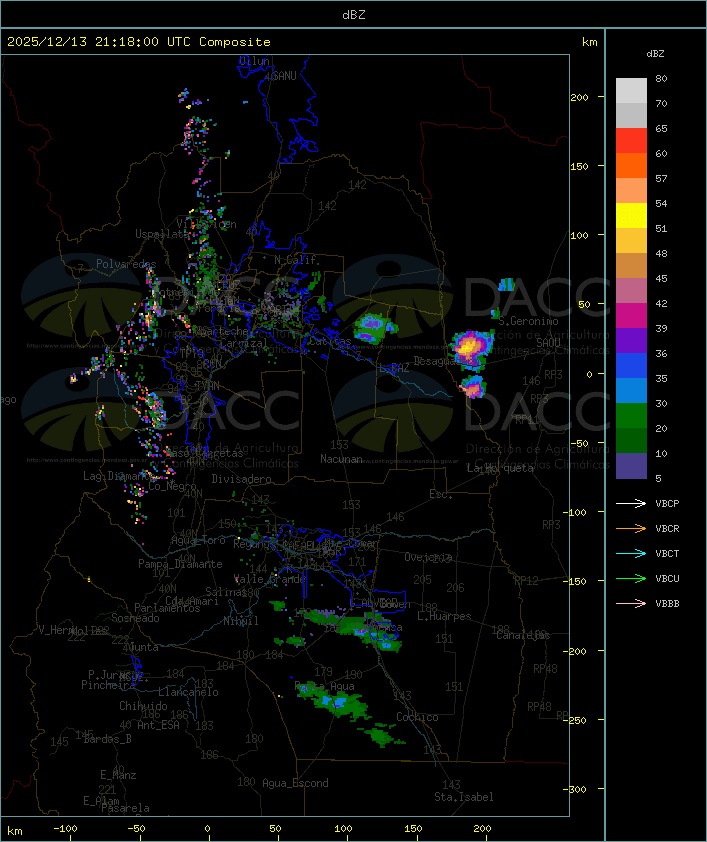Viewport: 707px width, 842px height.
Task: Click the 'VBCR' legend label
Action: 667,528
